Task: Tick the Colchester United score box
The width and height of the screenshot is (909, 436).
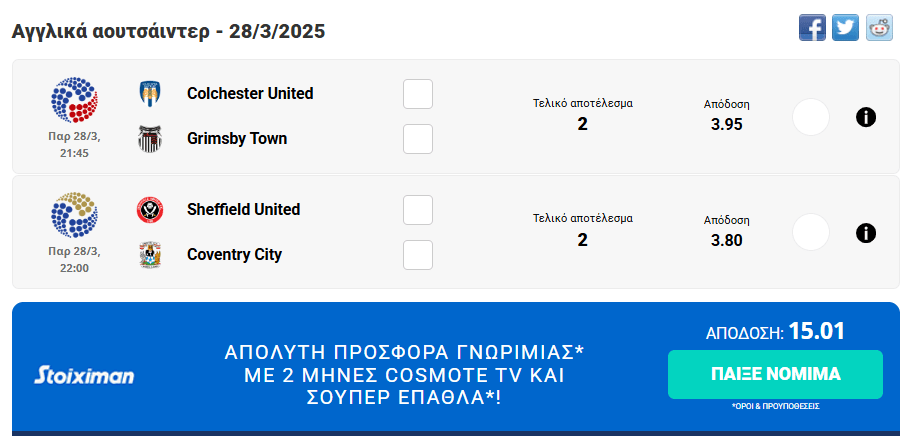Action: click(x=418, y=94)
